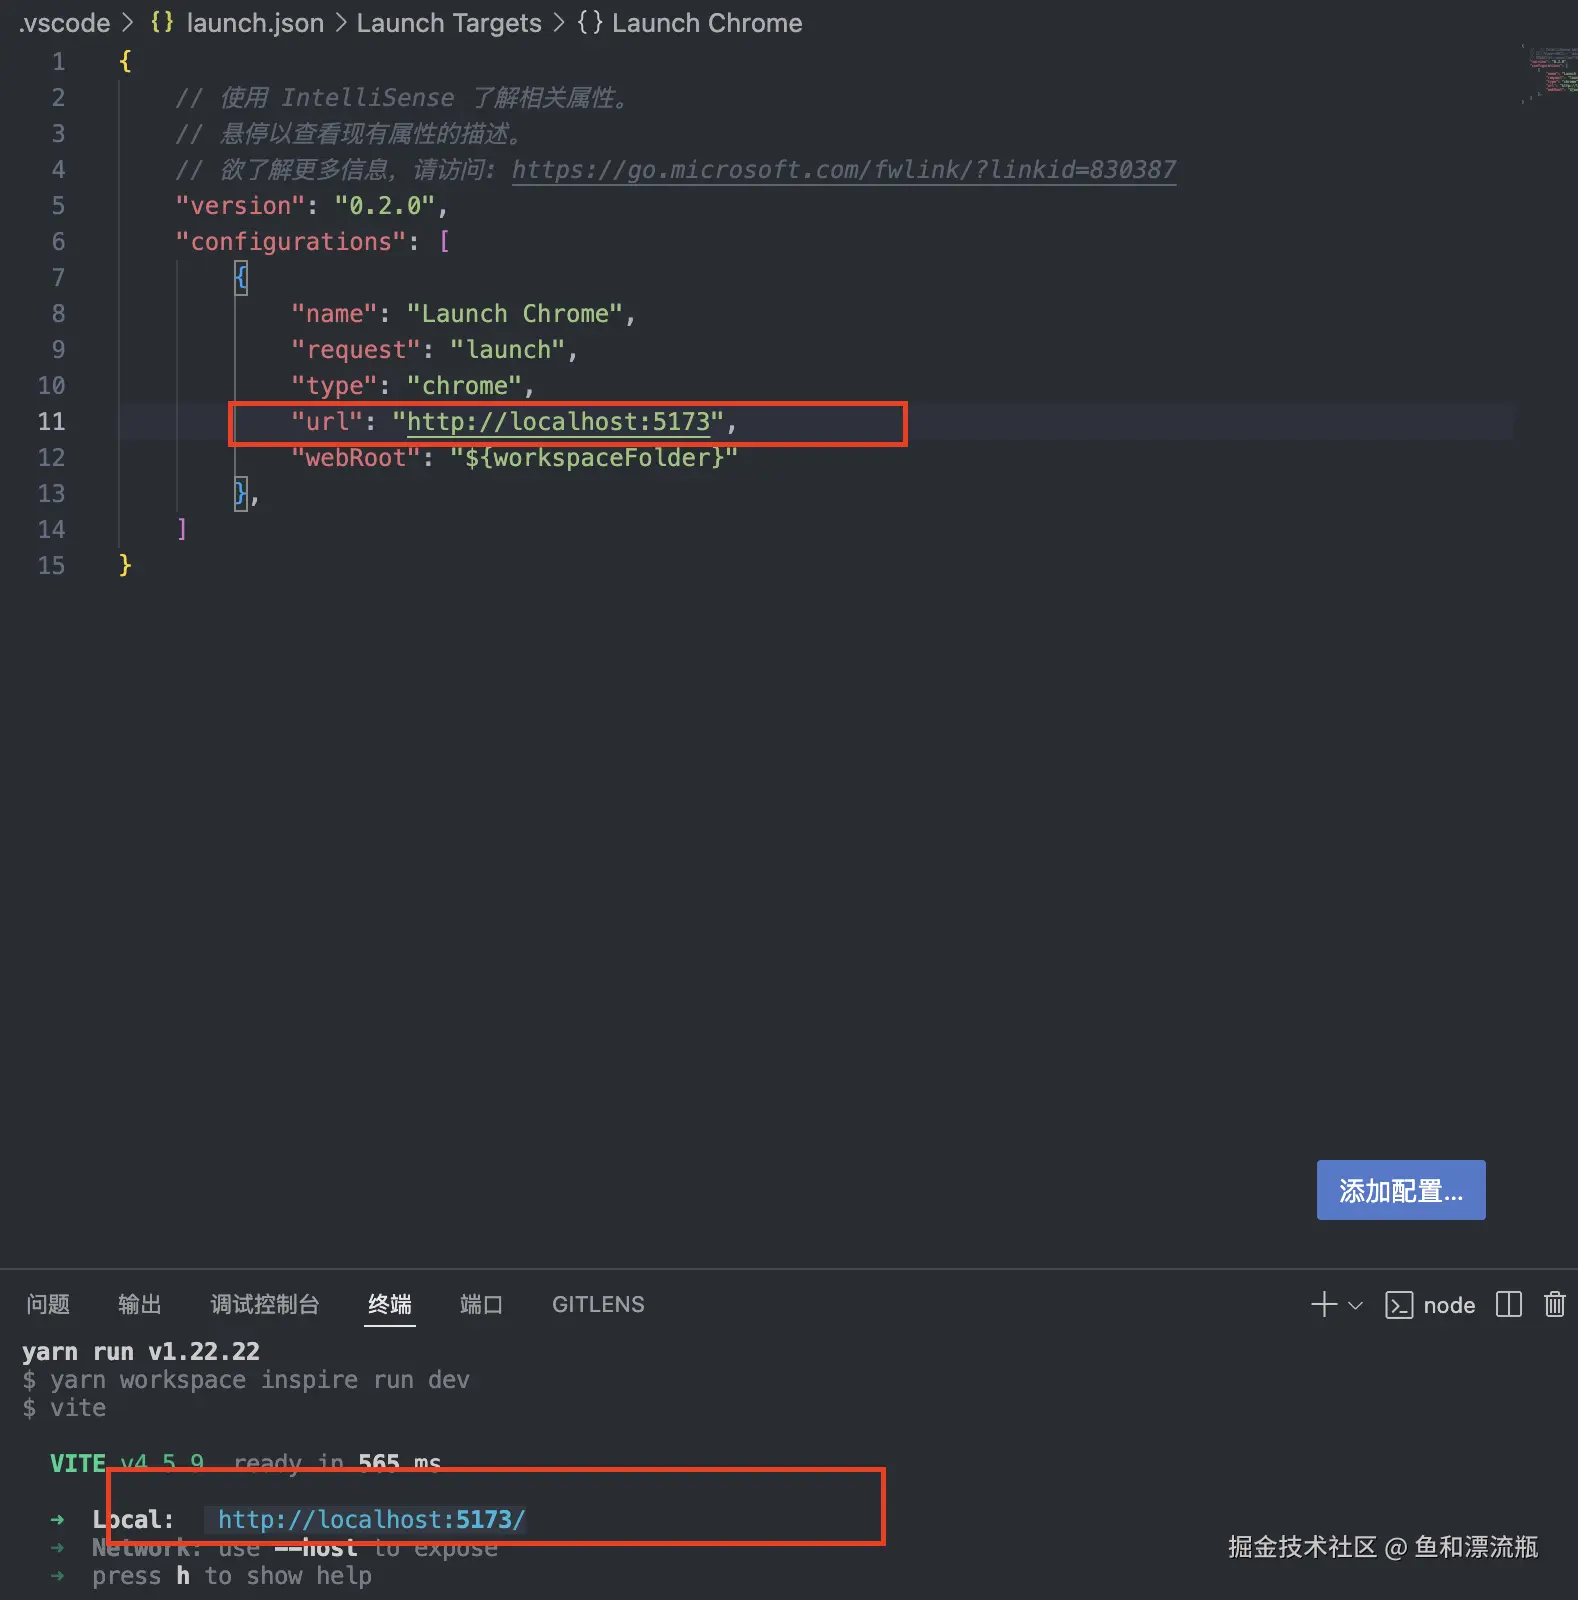1578x1600 pixels.
Task: Click the 添加配置... button
Action: point(1401,1190)
